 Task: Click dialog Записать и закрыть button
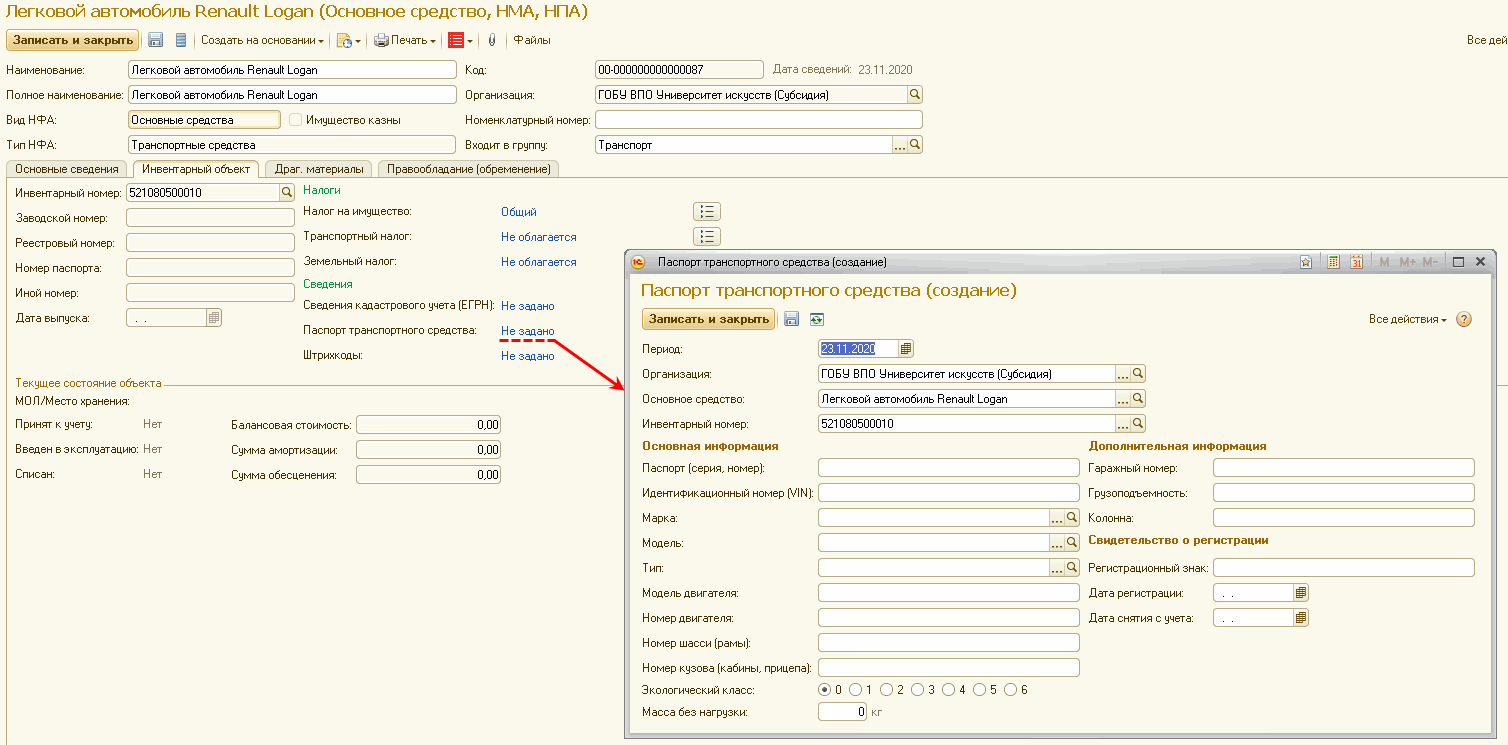click(708, 319)
